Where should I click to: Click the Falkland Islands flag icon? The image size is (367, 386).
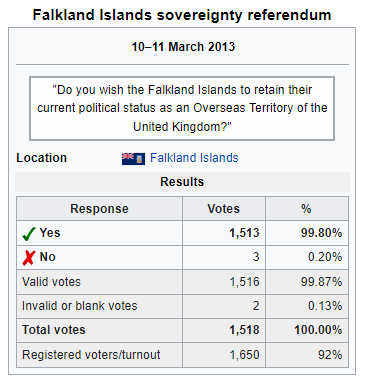pos(133,159)
